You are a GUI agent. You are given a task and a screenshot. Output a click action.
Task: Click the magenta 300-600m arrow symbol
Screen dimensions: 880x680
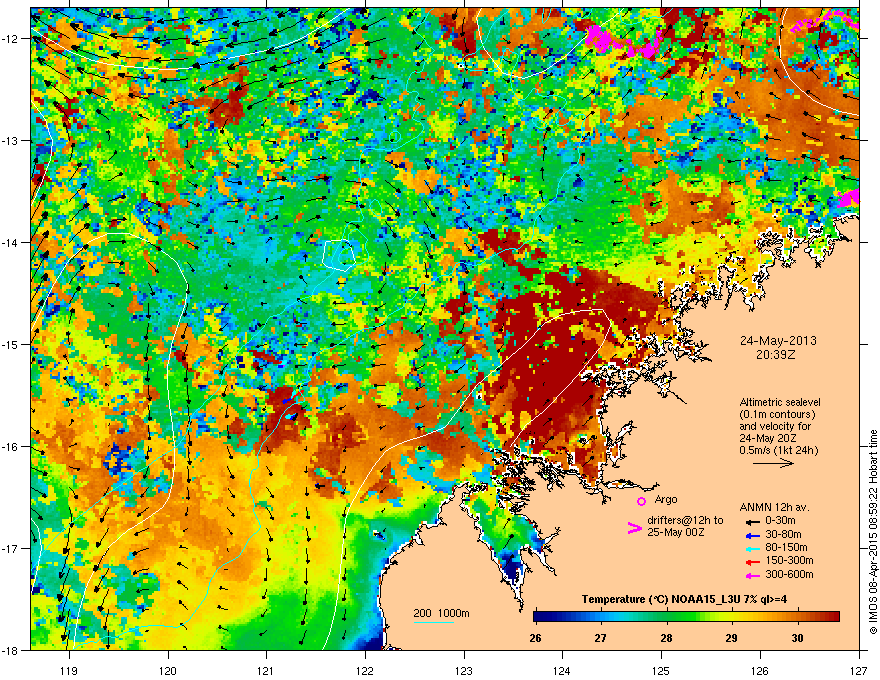point(753,575)
